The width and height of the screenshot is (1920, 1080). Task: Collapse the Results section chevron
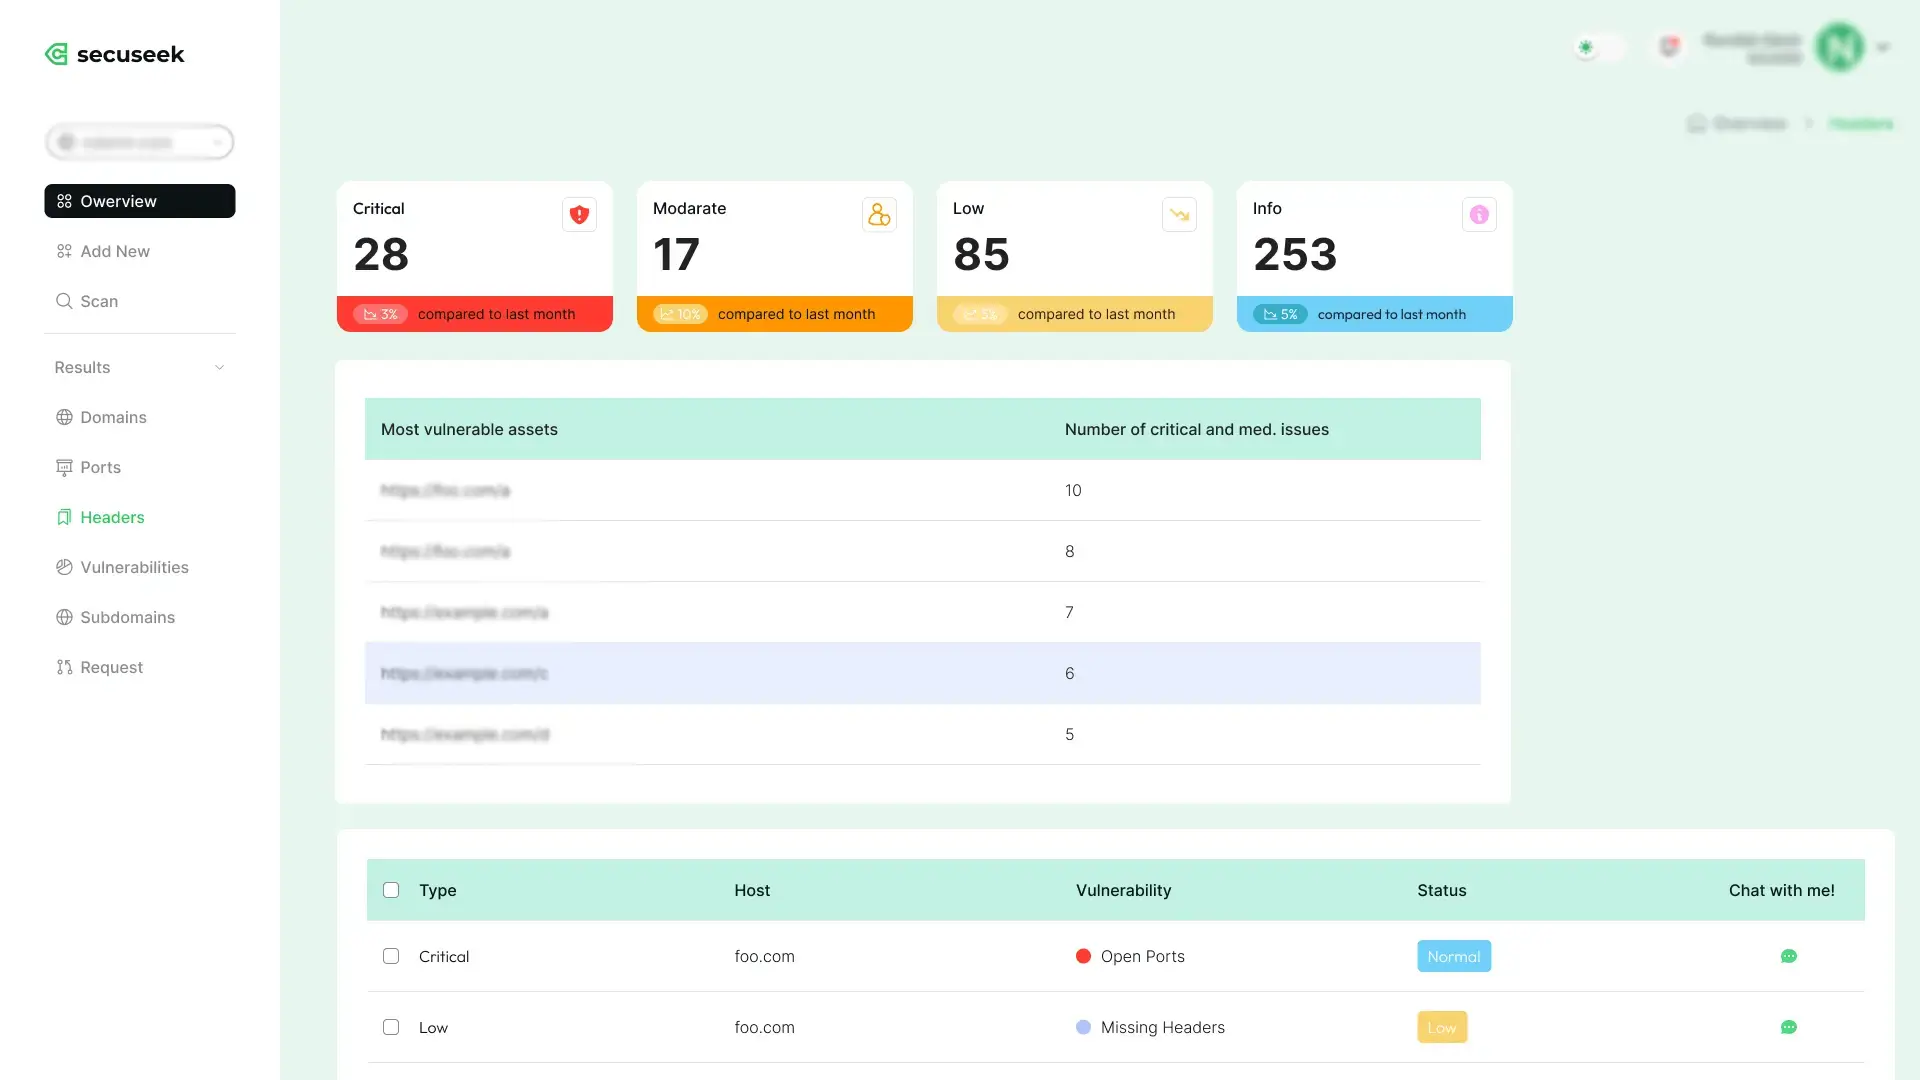pos(219,368)
